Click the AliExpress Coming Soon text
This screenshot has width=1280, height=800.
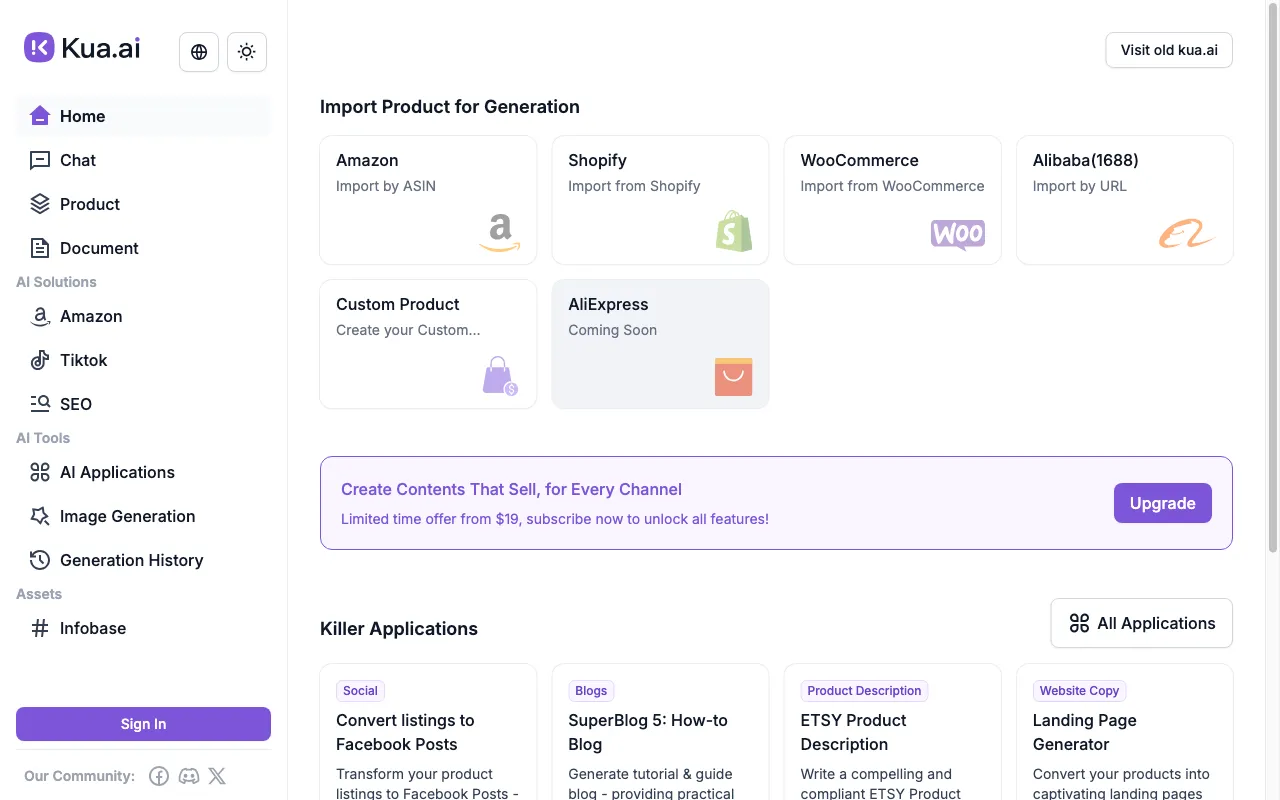(612, 330)
